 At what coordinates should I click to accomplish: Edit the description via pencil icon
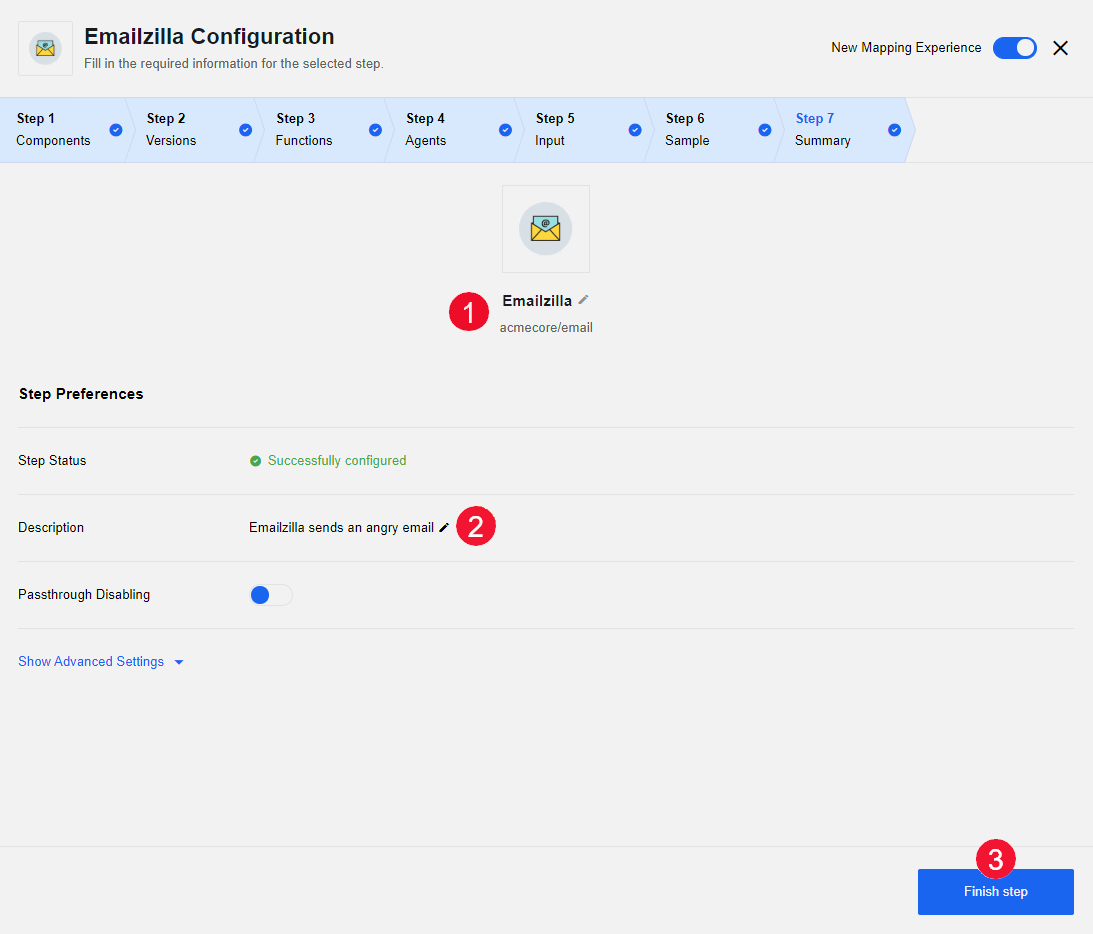click(x=443, y=528)
